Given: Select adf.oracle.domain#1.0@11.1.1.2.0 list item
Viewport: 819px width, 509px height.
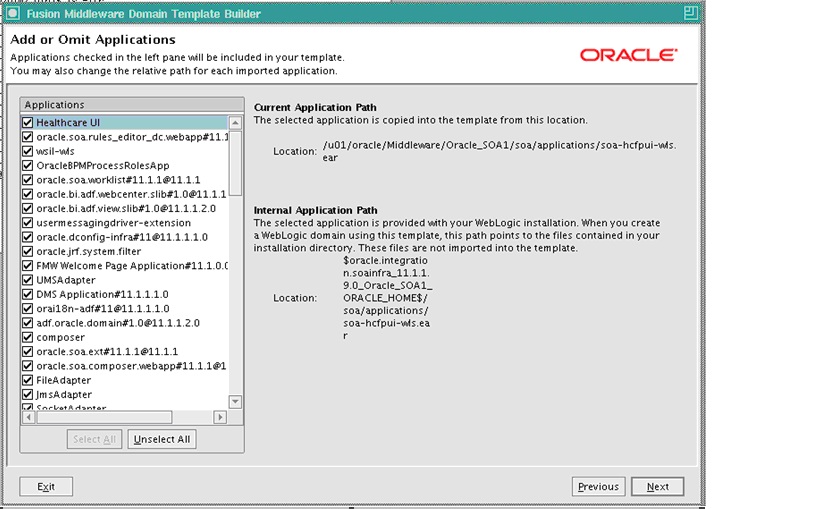Looking at the screenshot, I should pos(118,323).
